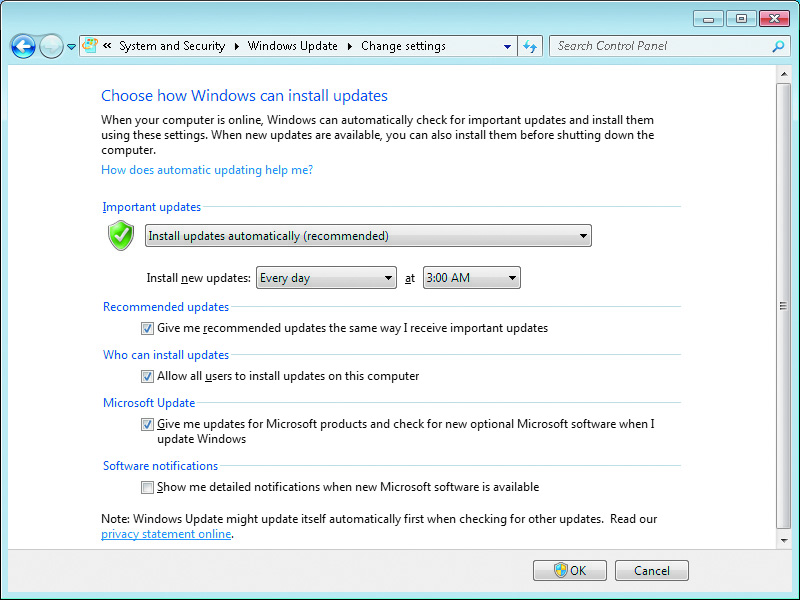Viewport: 800px width, 600px height.
Task: Click the magnifier search icon
Action: 778,46
